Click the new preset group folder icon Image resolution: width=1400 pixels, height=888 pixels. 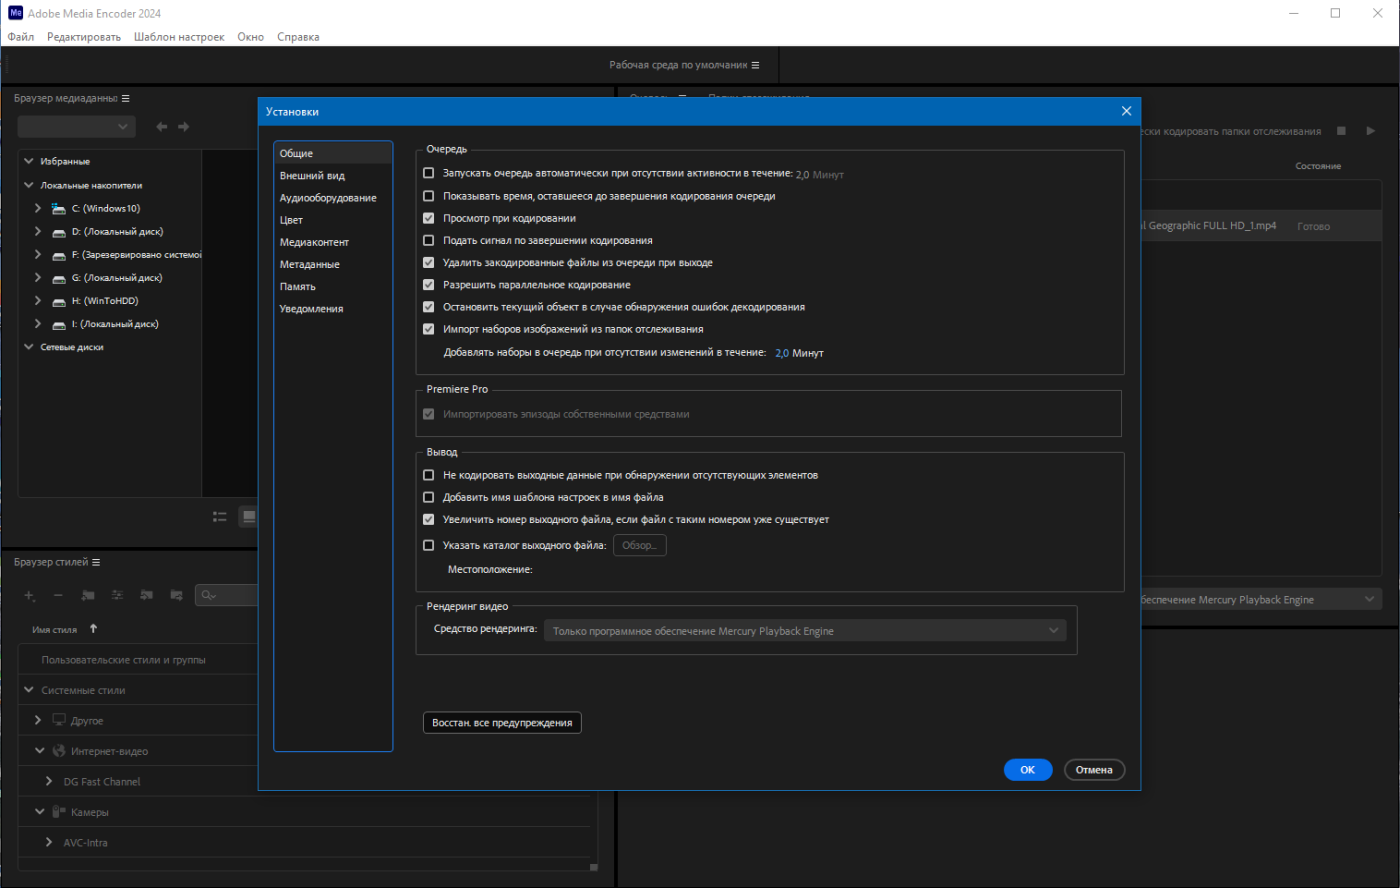88,595
